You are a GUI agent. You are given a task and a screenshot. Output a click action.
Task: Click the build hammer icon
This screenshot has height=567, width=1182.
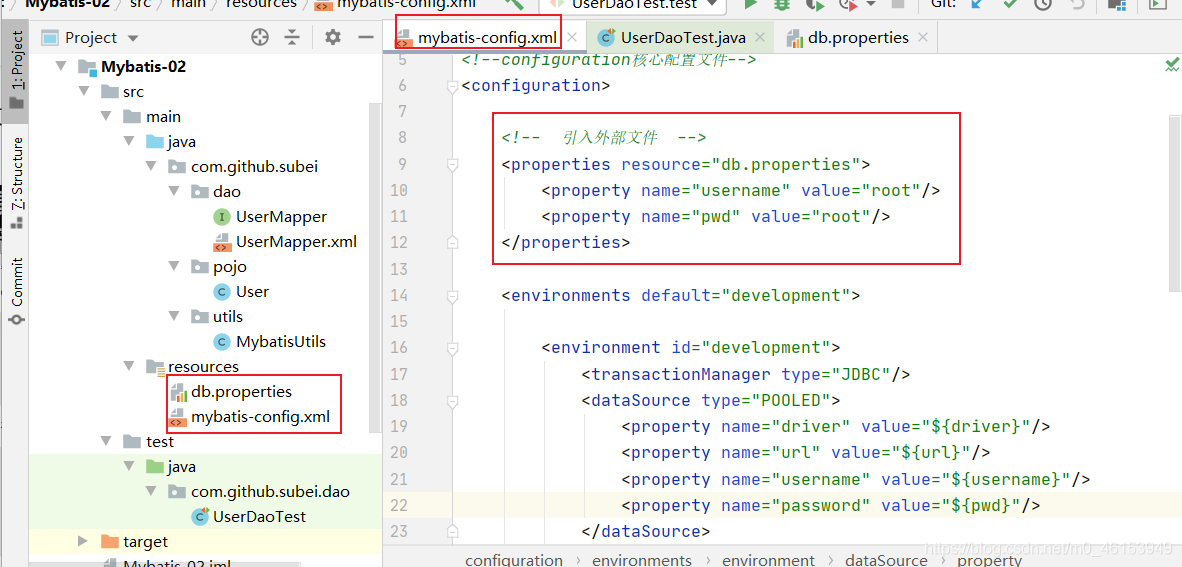pyautogui.click(x=515, y=4)
